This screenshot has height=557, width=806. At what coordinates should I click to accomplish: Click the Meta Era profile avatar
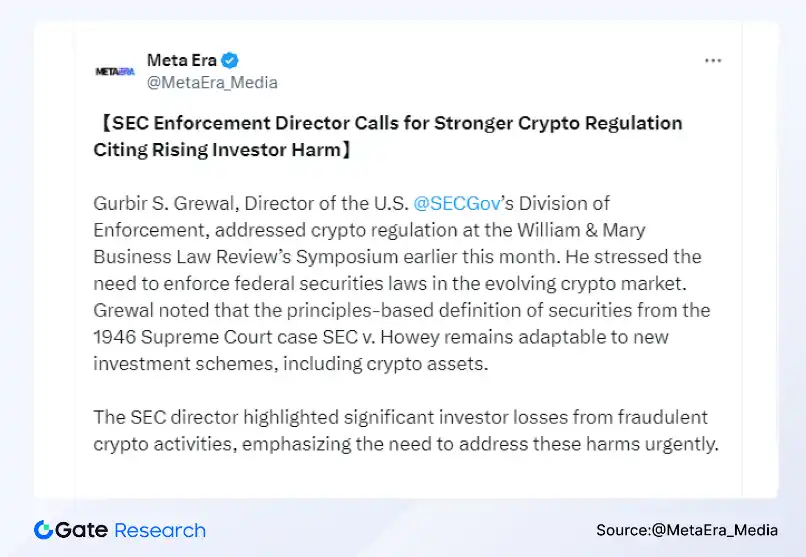[114, 71]
